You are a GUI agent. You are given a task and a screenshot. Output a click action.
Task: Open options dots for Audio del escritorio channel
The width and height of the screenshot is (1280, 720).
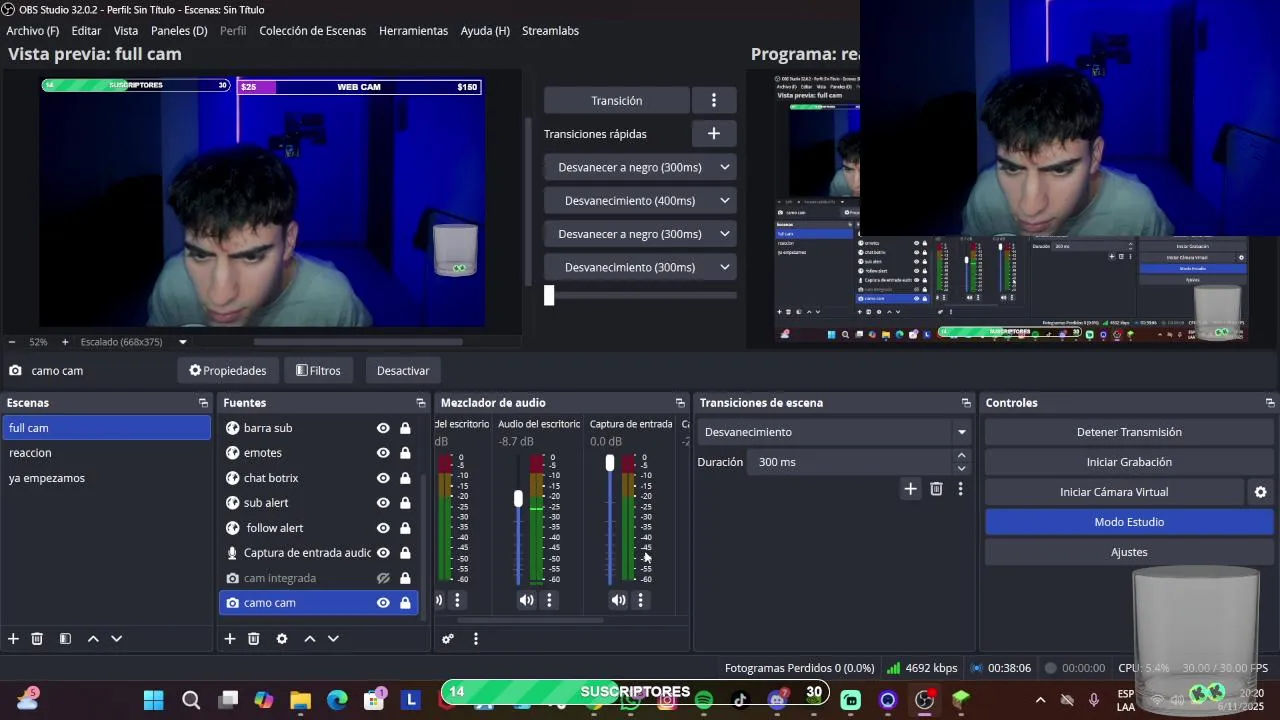click(x=549, y=600)
